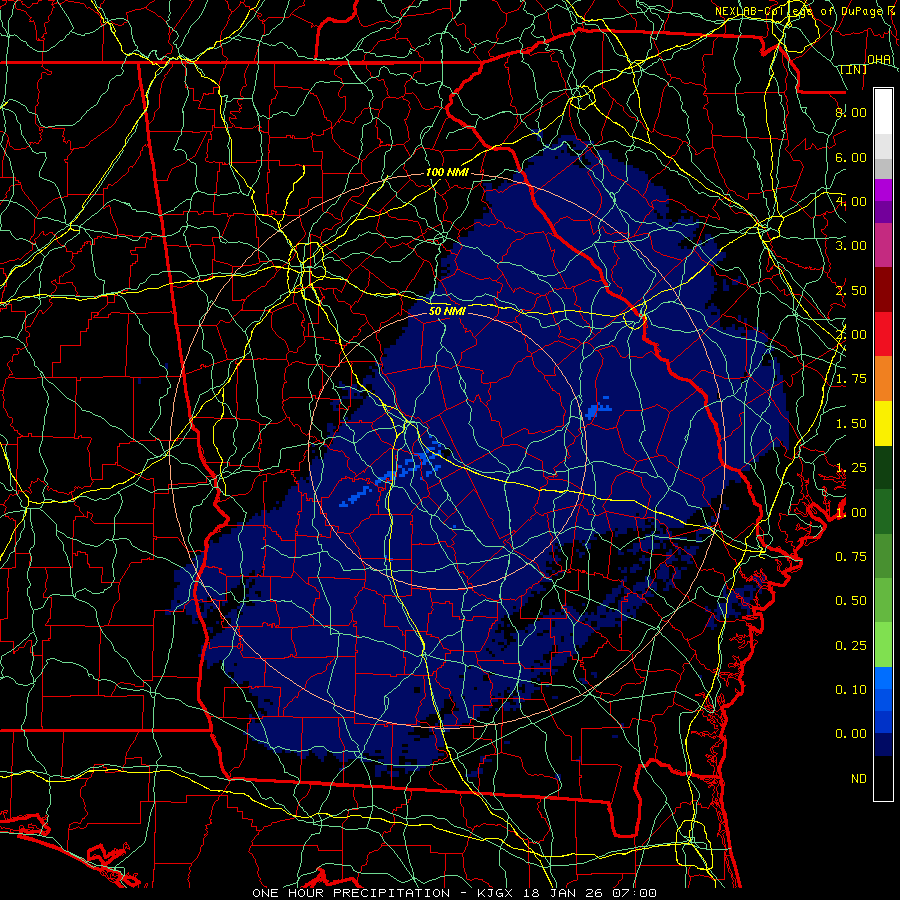Click the 1.50 legend value

coord(851,424)
